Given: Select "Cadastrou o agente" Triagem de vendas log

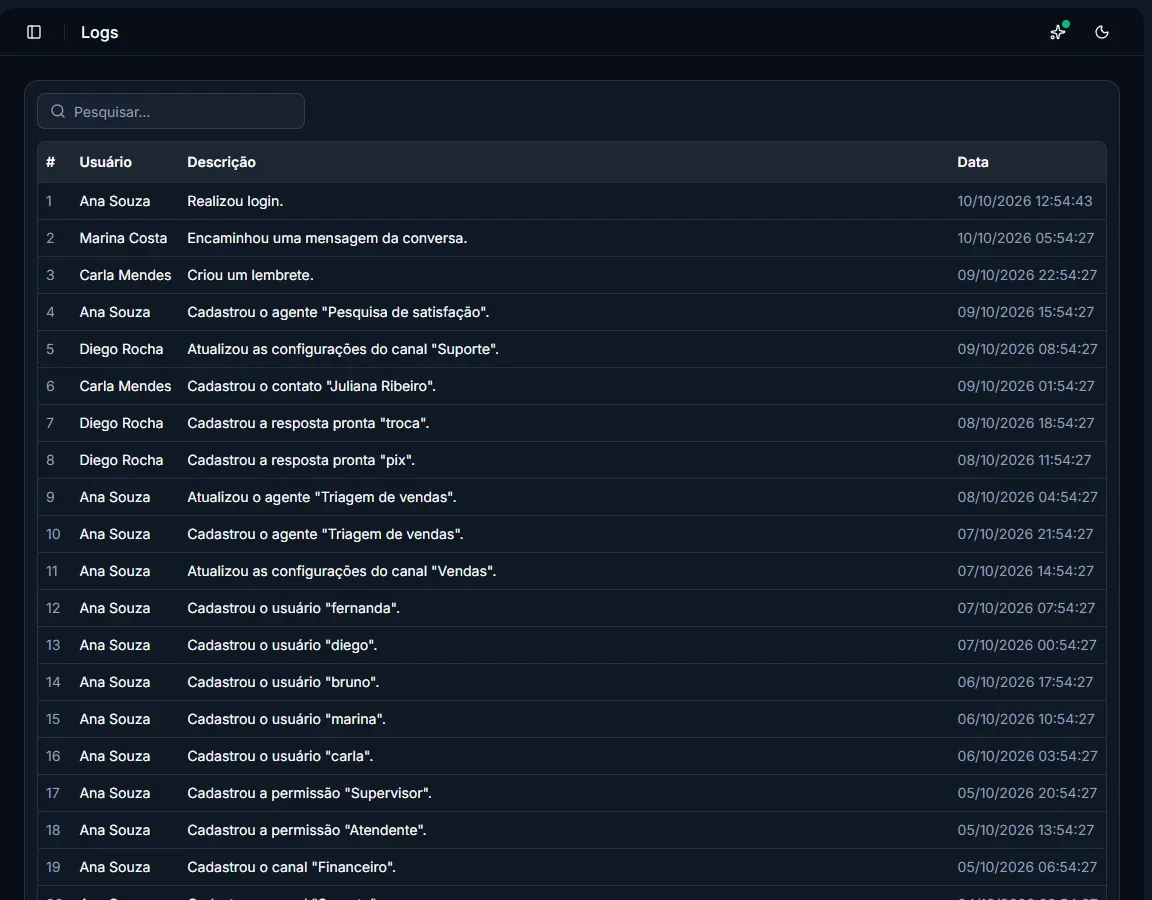Looking at the screenshot, I should click(325, 534).
